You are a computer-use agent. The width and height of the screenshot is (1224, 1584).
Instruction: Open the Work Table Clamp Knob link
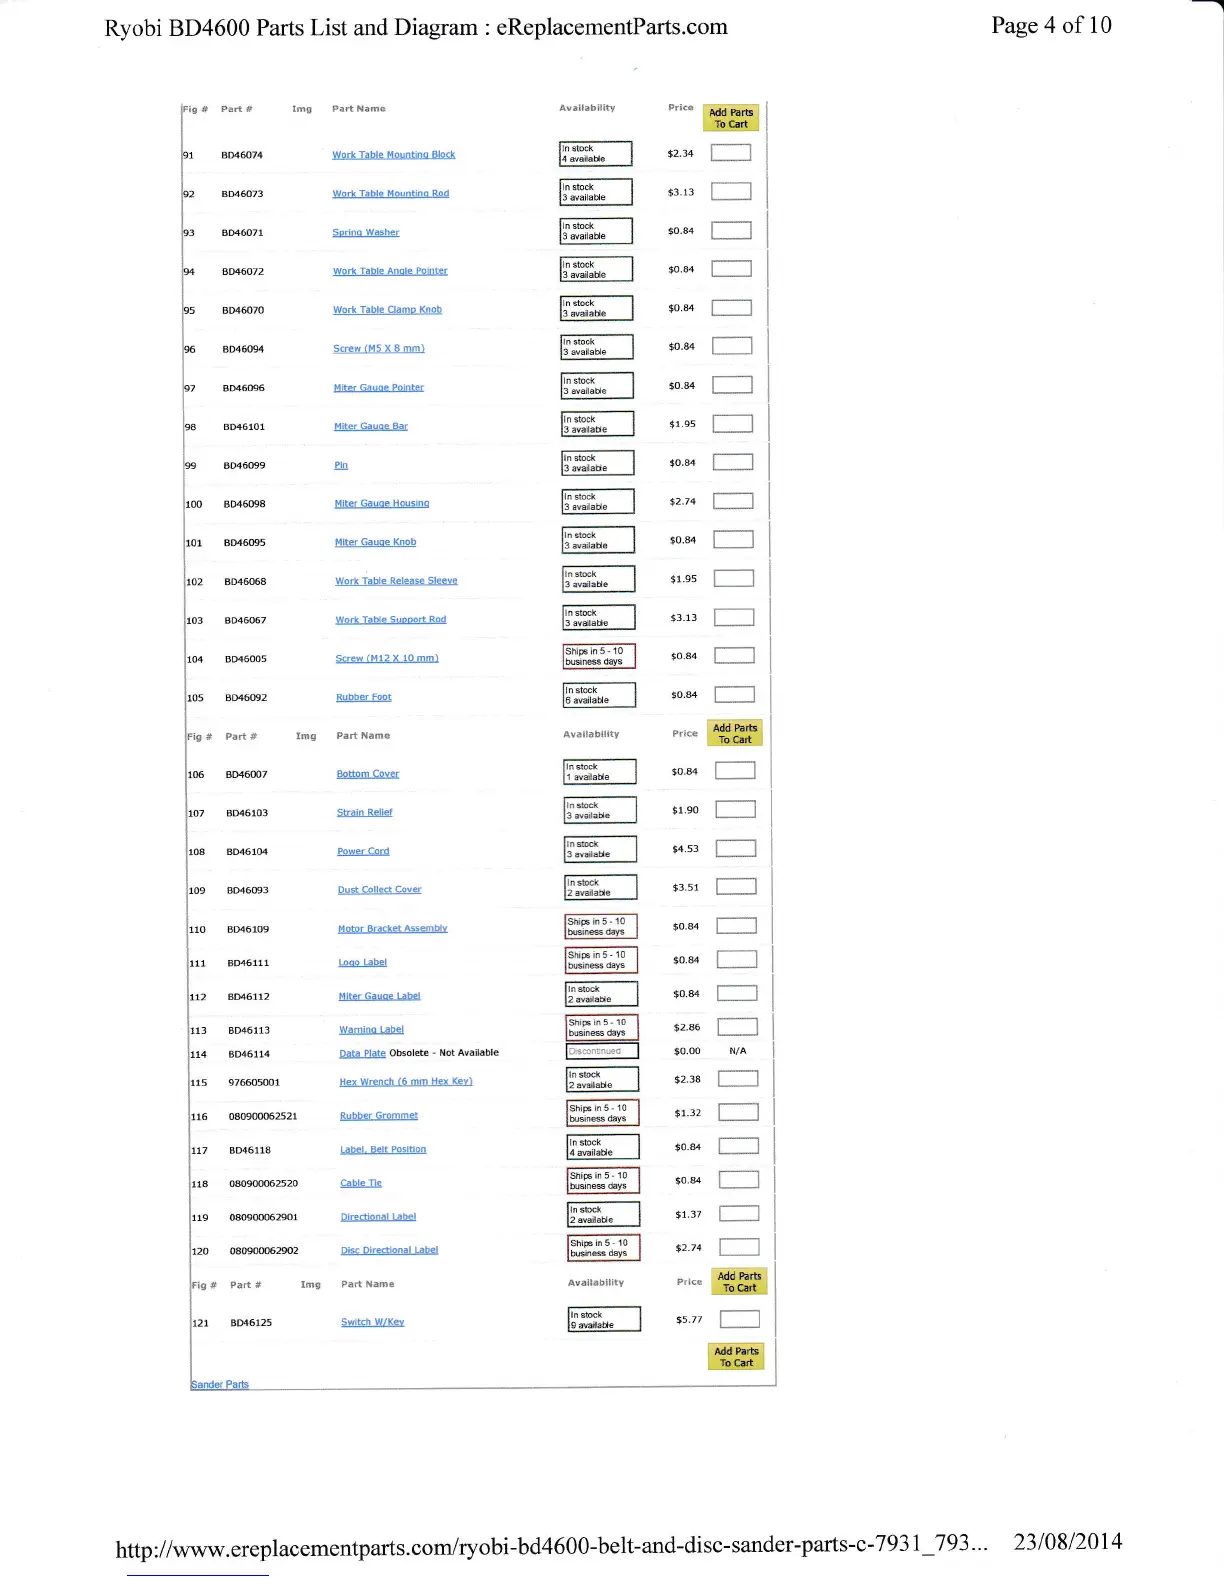387,310
